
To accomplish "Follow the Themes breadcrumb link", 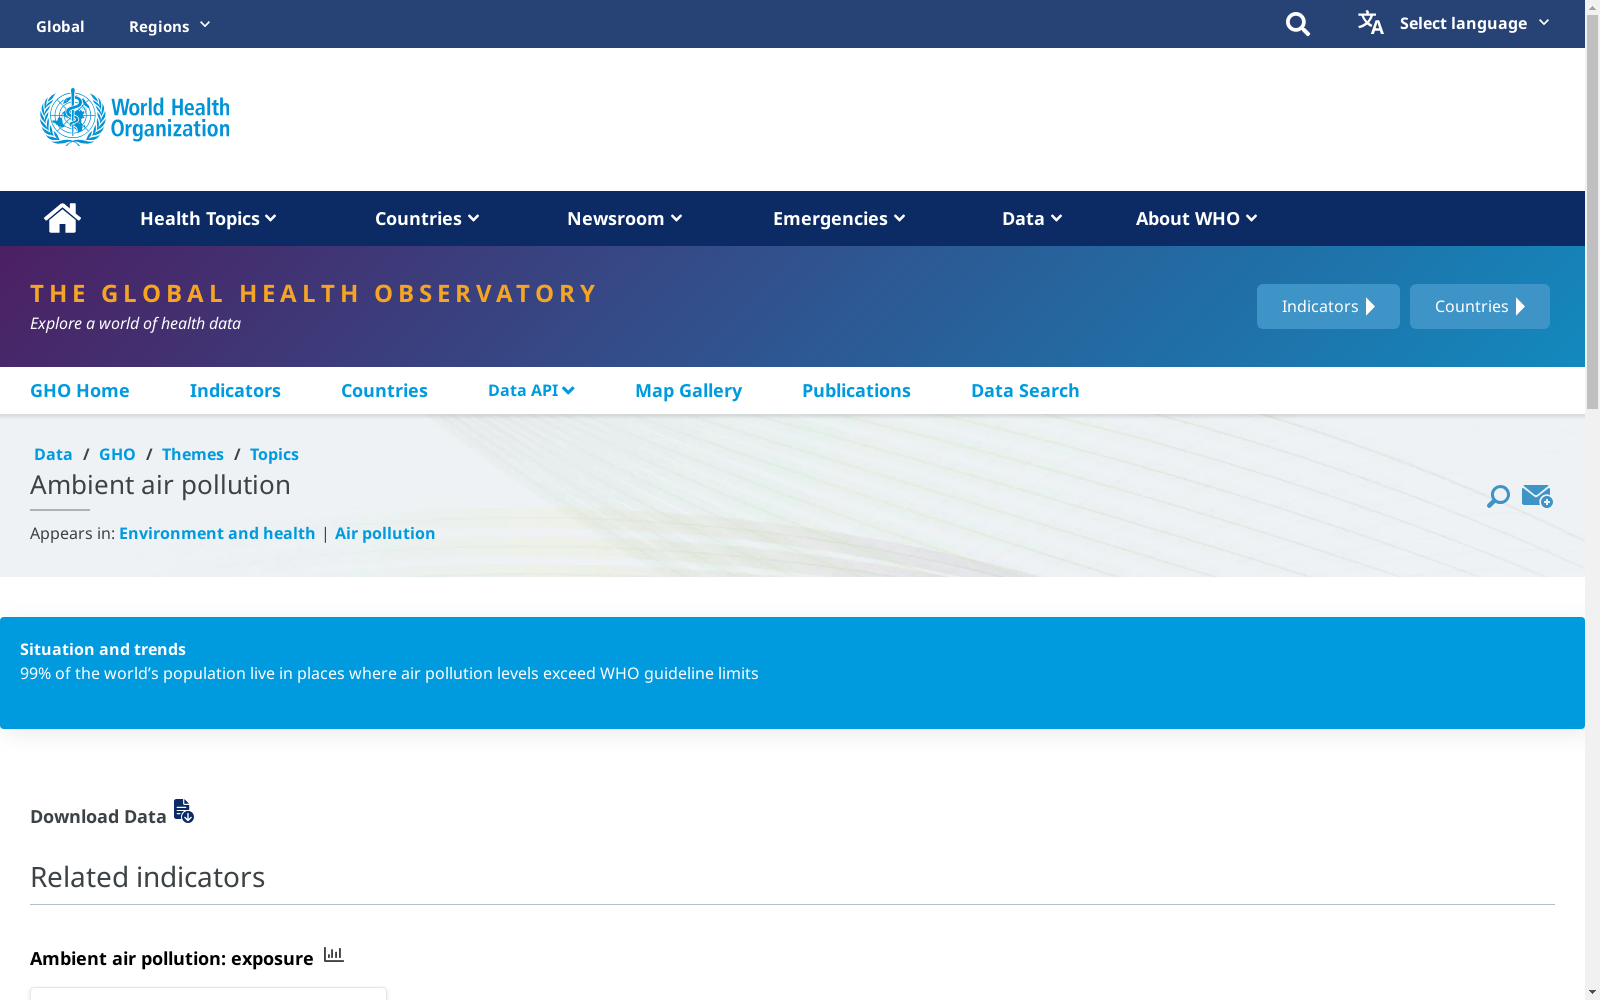I will (193, 454).
